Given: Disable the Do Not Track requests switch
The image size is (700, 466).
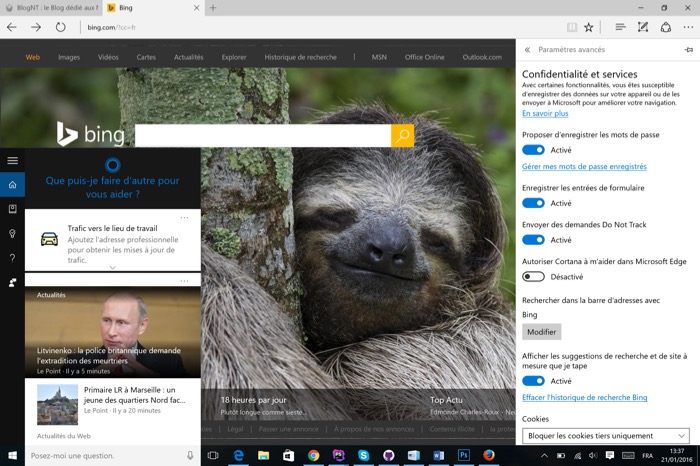Looking at the screenshot, I should 533,240.
